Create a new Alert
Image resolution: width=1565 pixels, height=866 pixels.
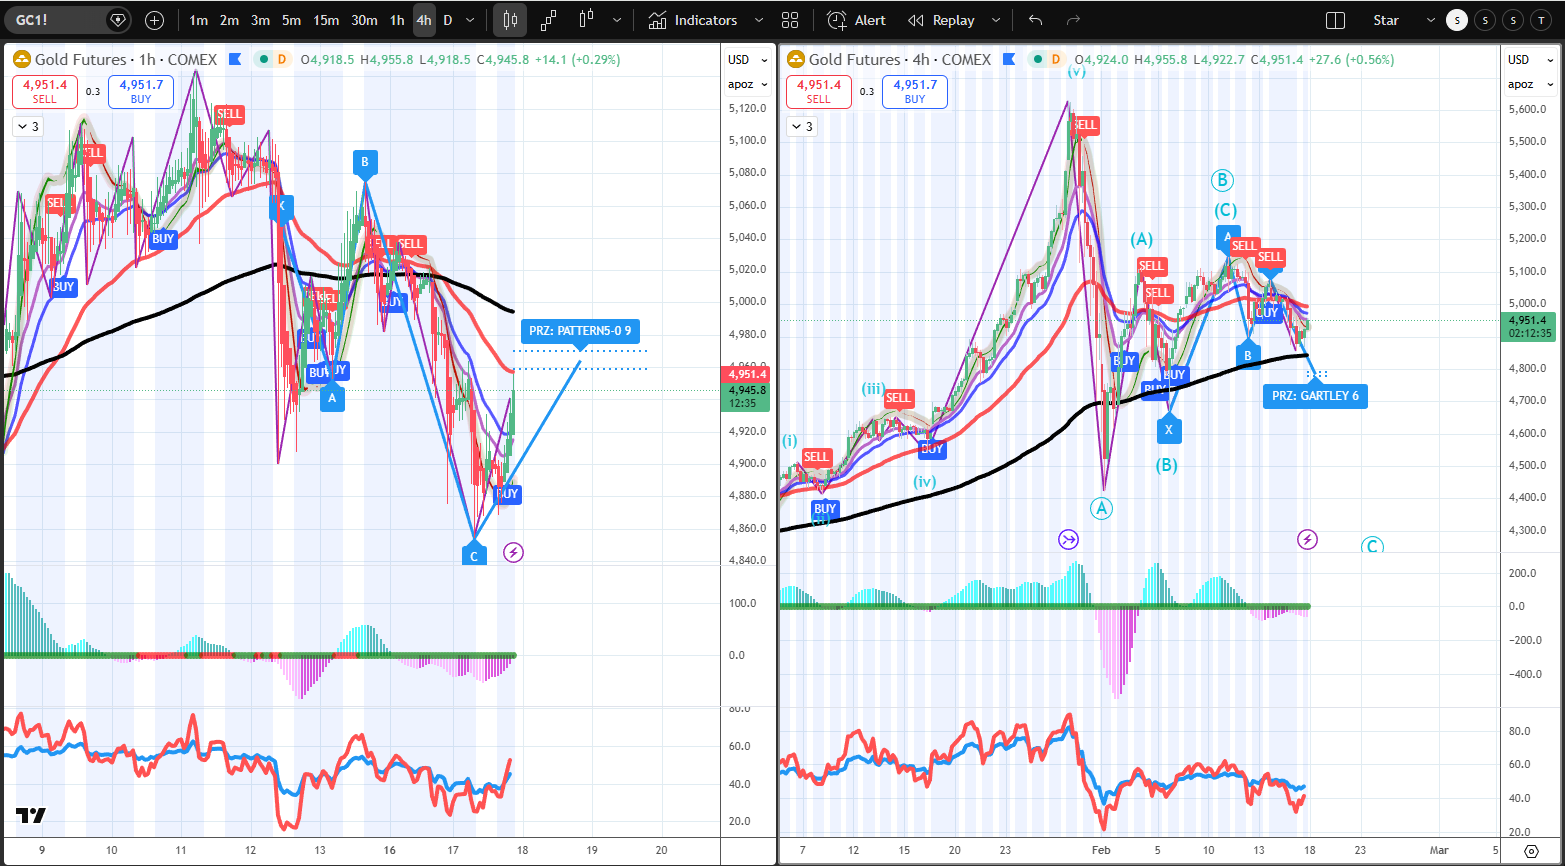(857, 20)
